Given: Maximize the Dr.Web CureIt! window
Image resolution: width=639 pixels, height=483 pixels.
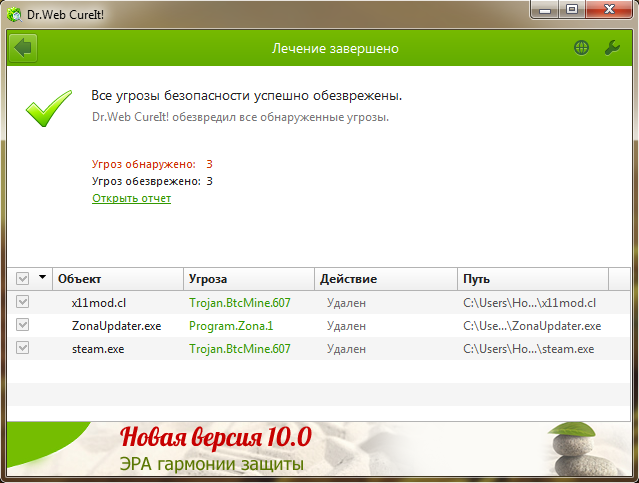Looking at the screenshot, I should [572, 10].
